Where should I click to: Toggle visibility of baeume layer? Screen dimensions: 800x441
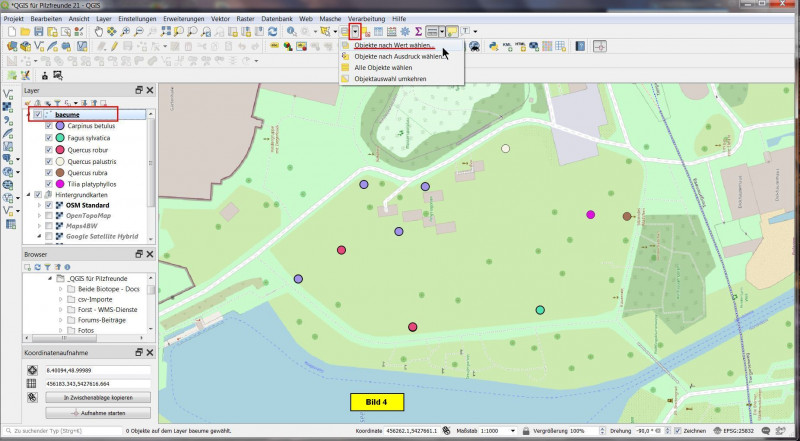click(x=38, y=115)
